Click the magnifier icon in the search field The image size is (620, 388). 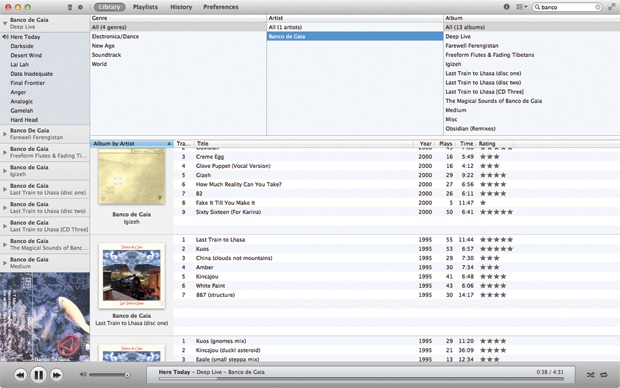pyautogui.click(x=537, y=7)
